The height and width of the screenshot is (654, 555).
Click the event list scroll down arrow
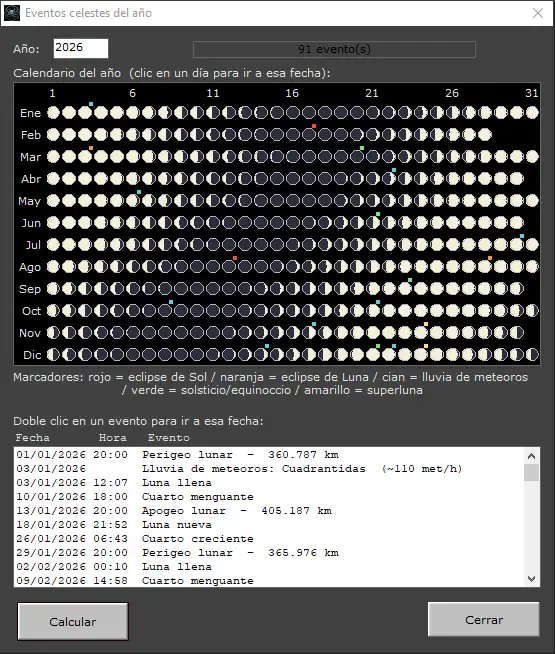[531, 579]
